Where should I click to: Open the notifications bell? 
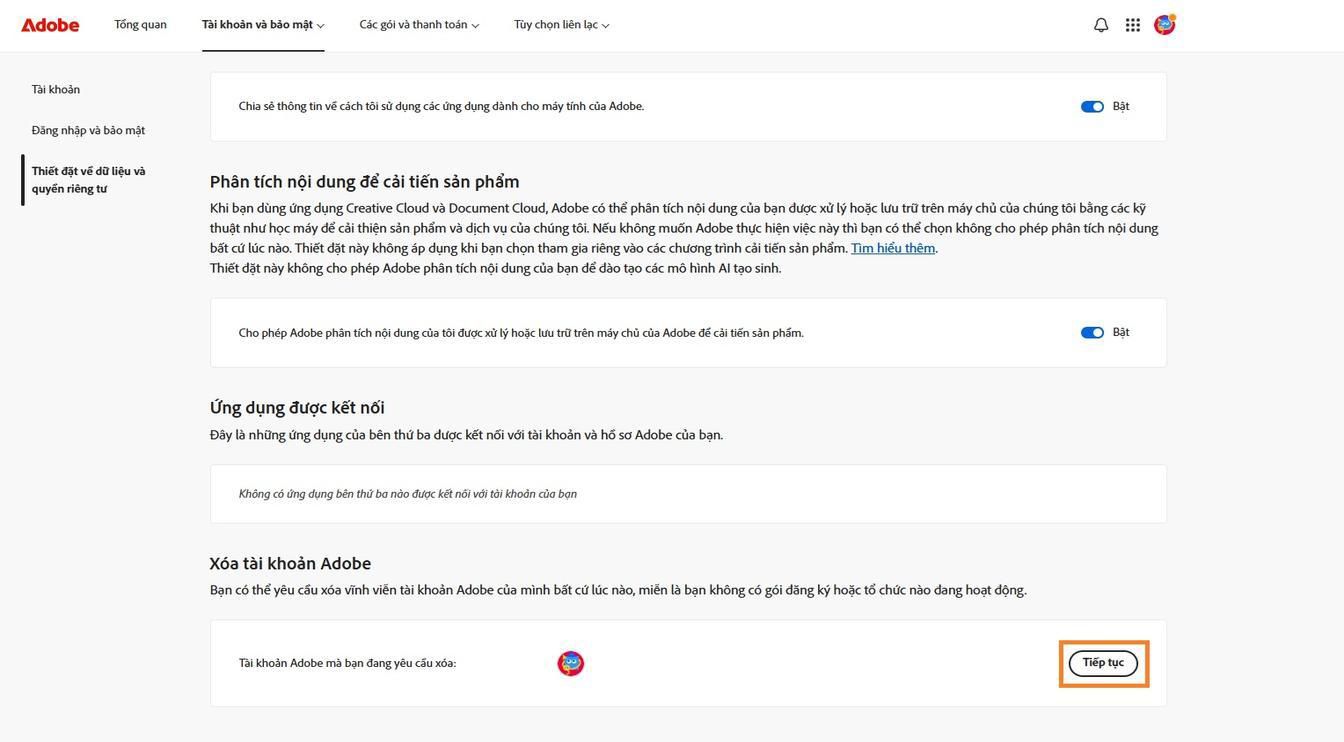point(1101,25)
